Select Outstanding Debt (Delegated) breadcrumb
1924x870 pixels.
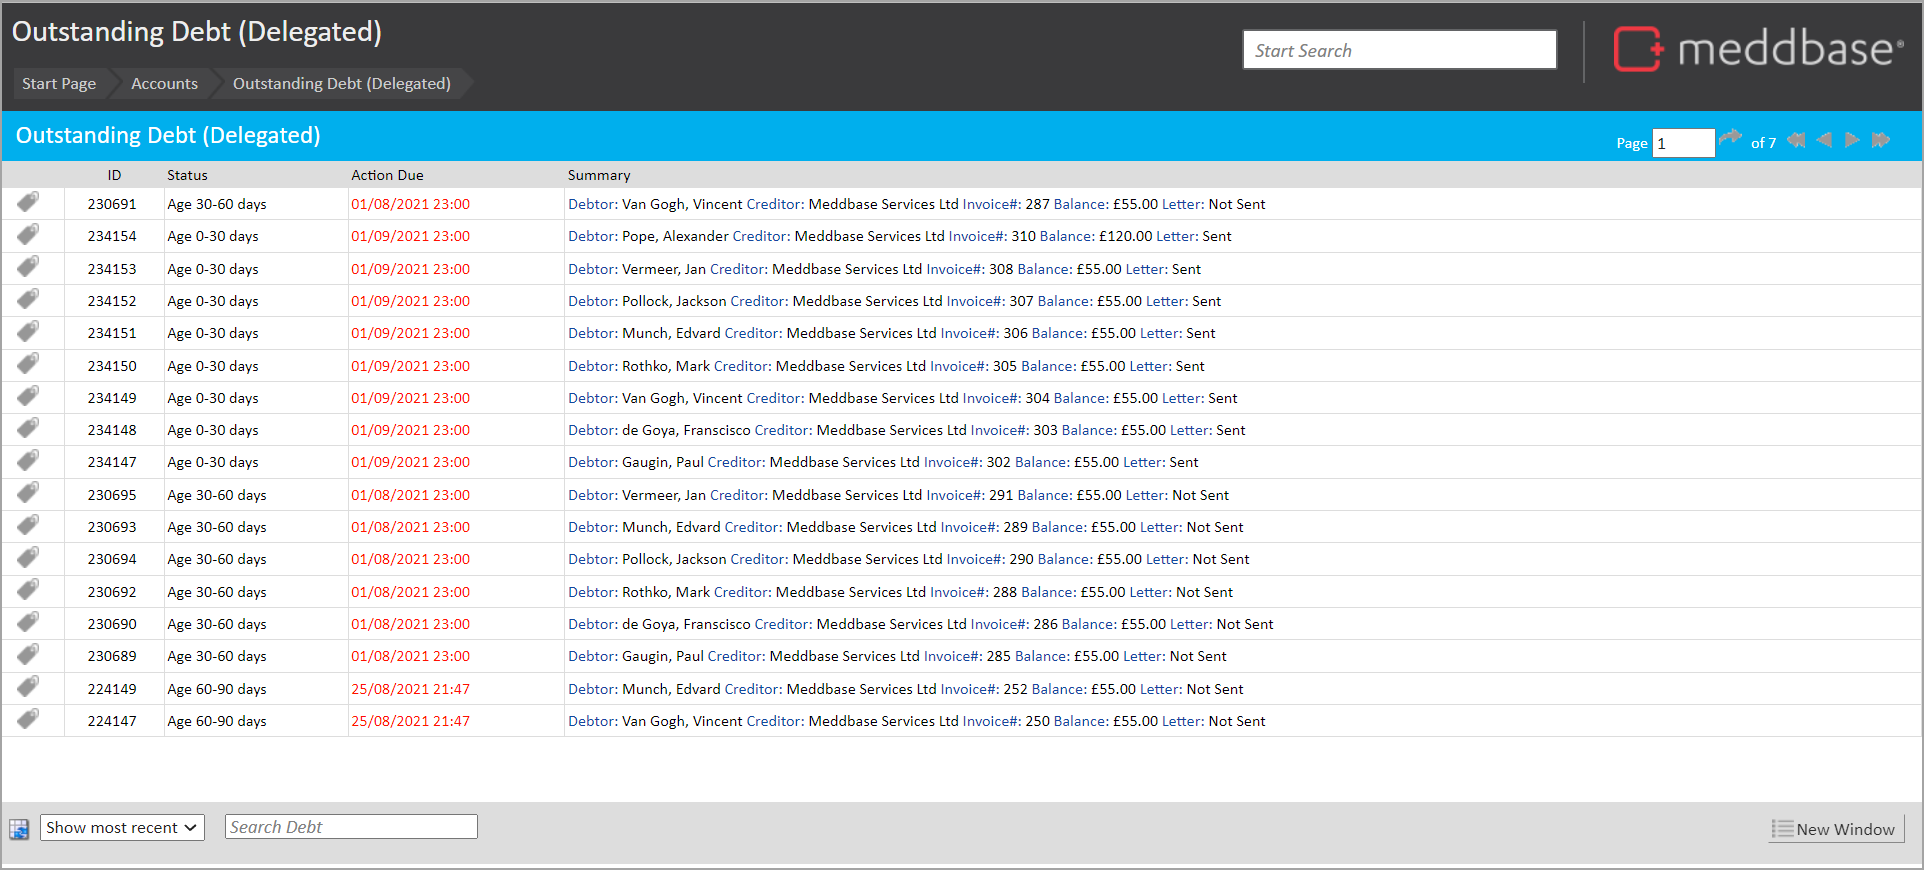341,84
